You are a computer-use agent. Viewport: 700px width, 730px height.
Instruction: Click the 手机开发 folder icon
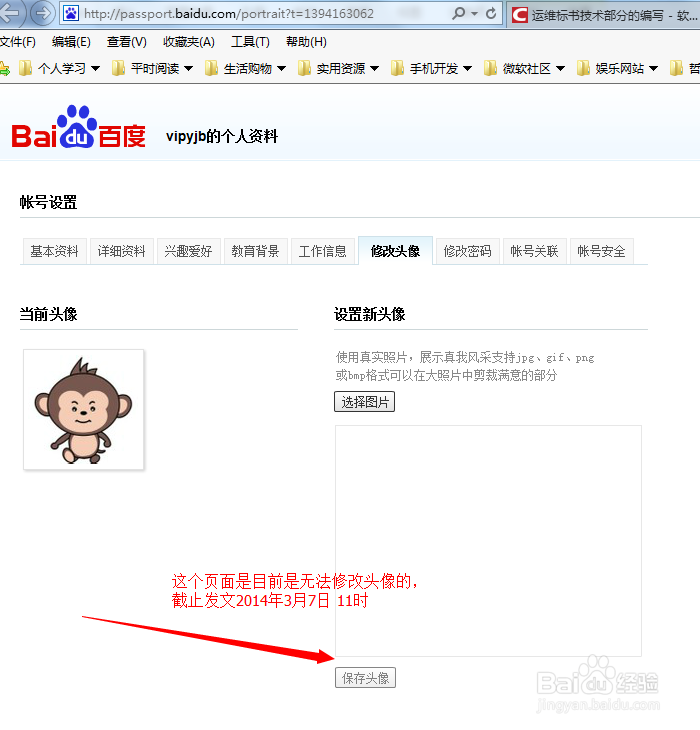[x=397, y=68]
